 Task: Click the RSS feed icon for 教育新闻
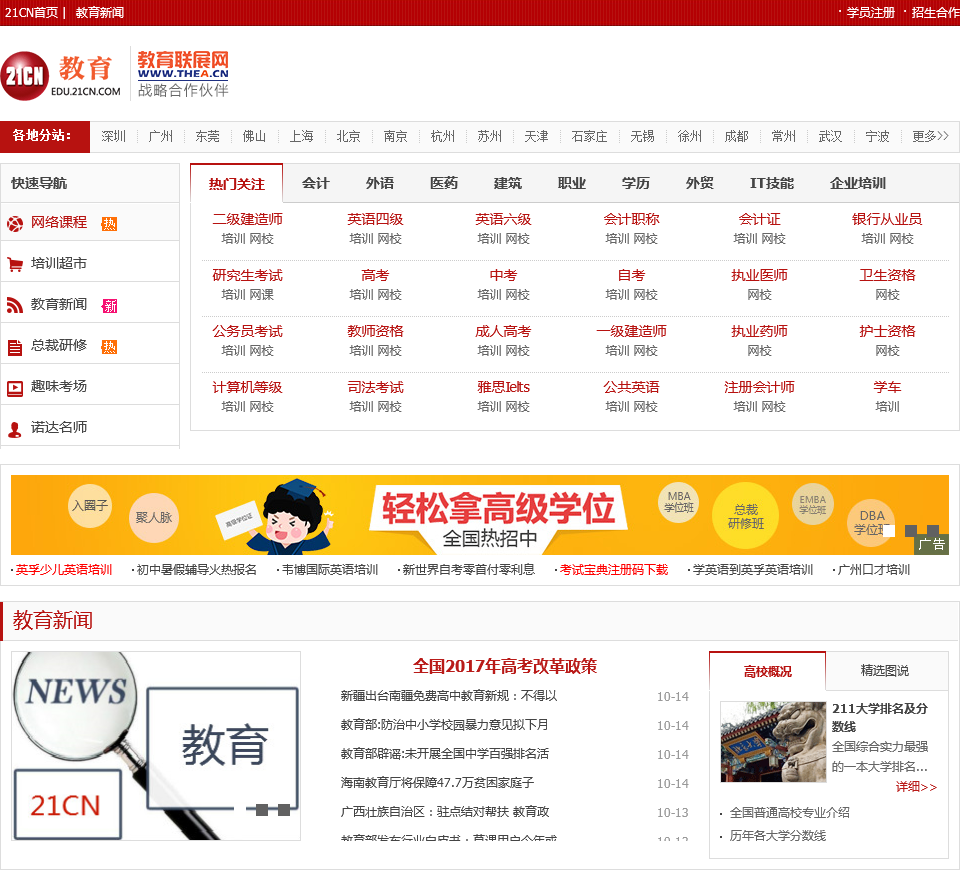coord(15,305)
